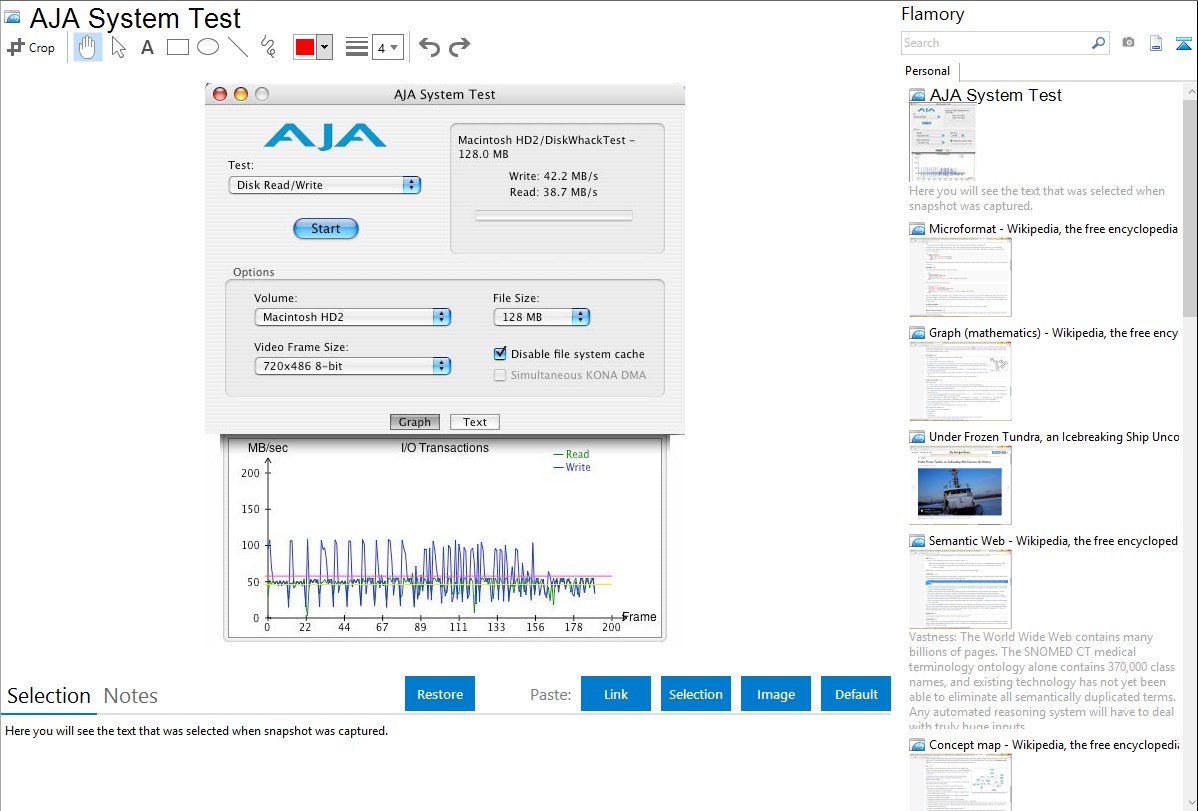The height and width of the screenshot is (811, 1198).
Task: Click the sidebar scrollbar down arrow
Action: [x=1190, y=803]
